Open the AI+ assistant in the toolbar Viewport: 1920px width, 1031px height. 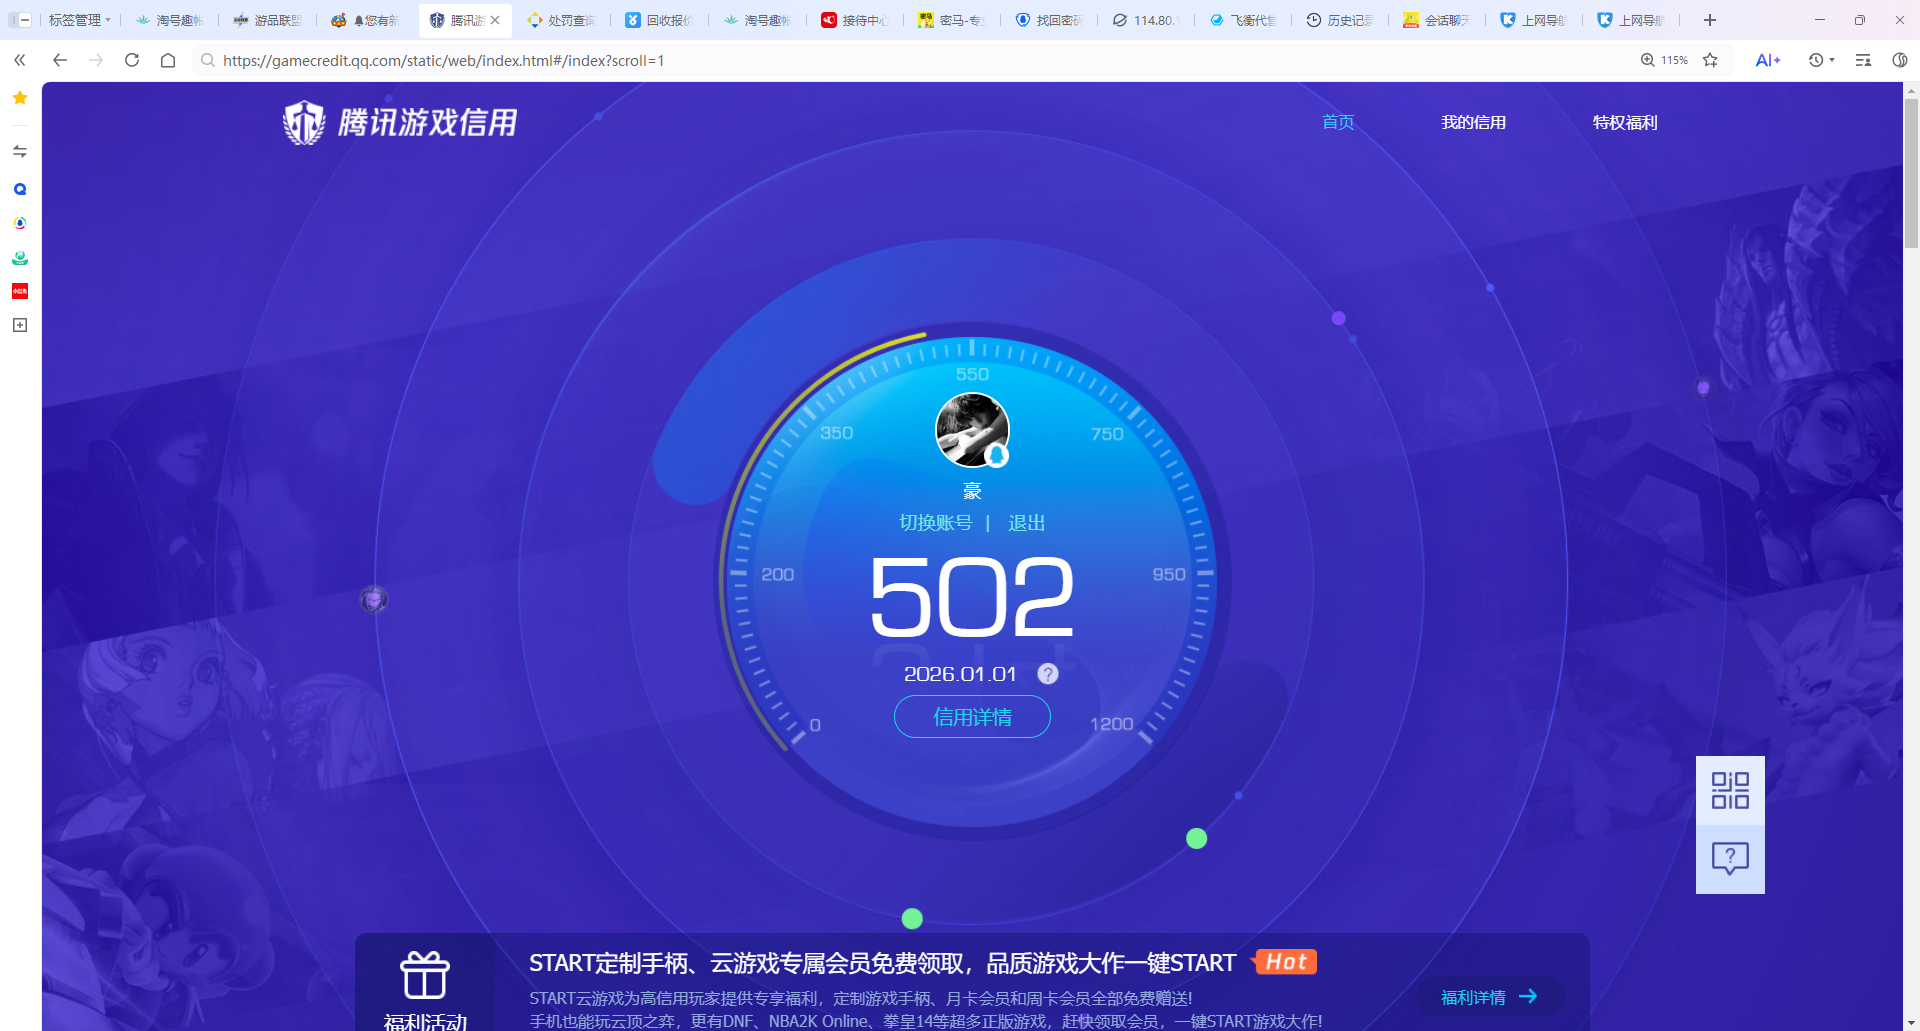1766,60
